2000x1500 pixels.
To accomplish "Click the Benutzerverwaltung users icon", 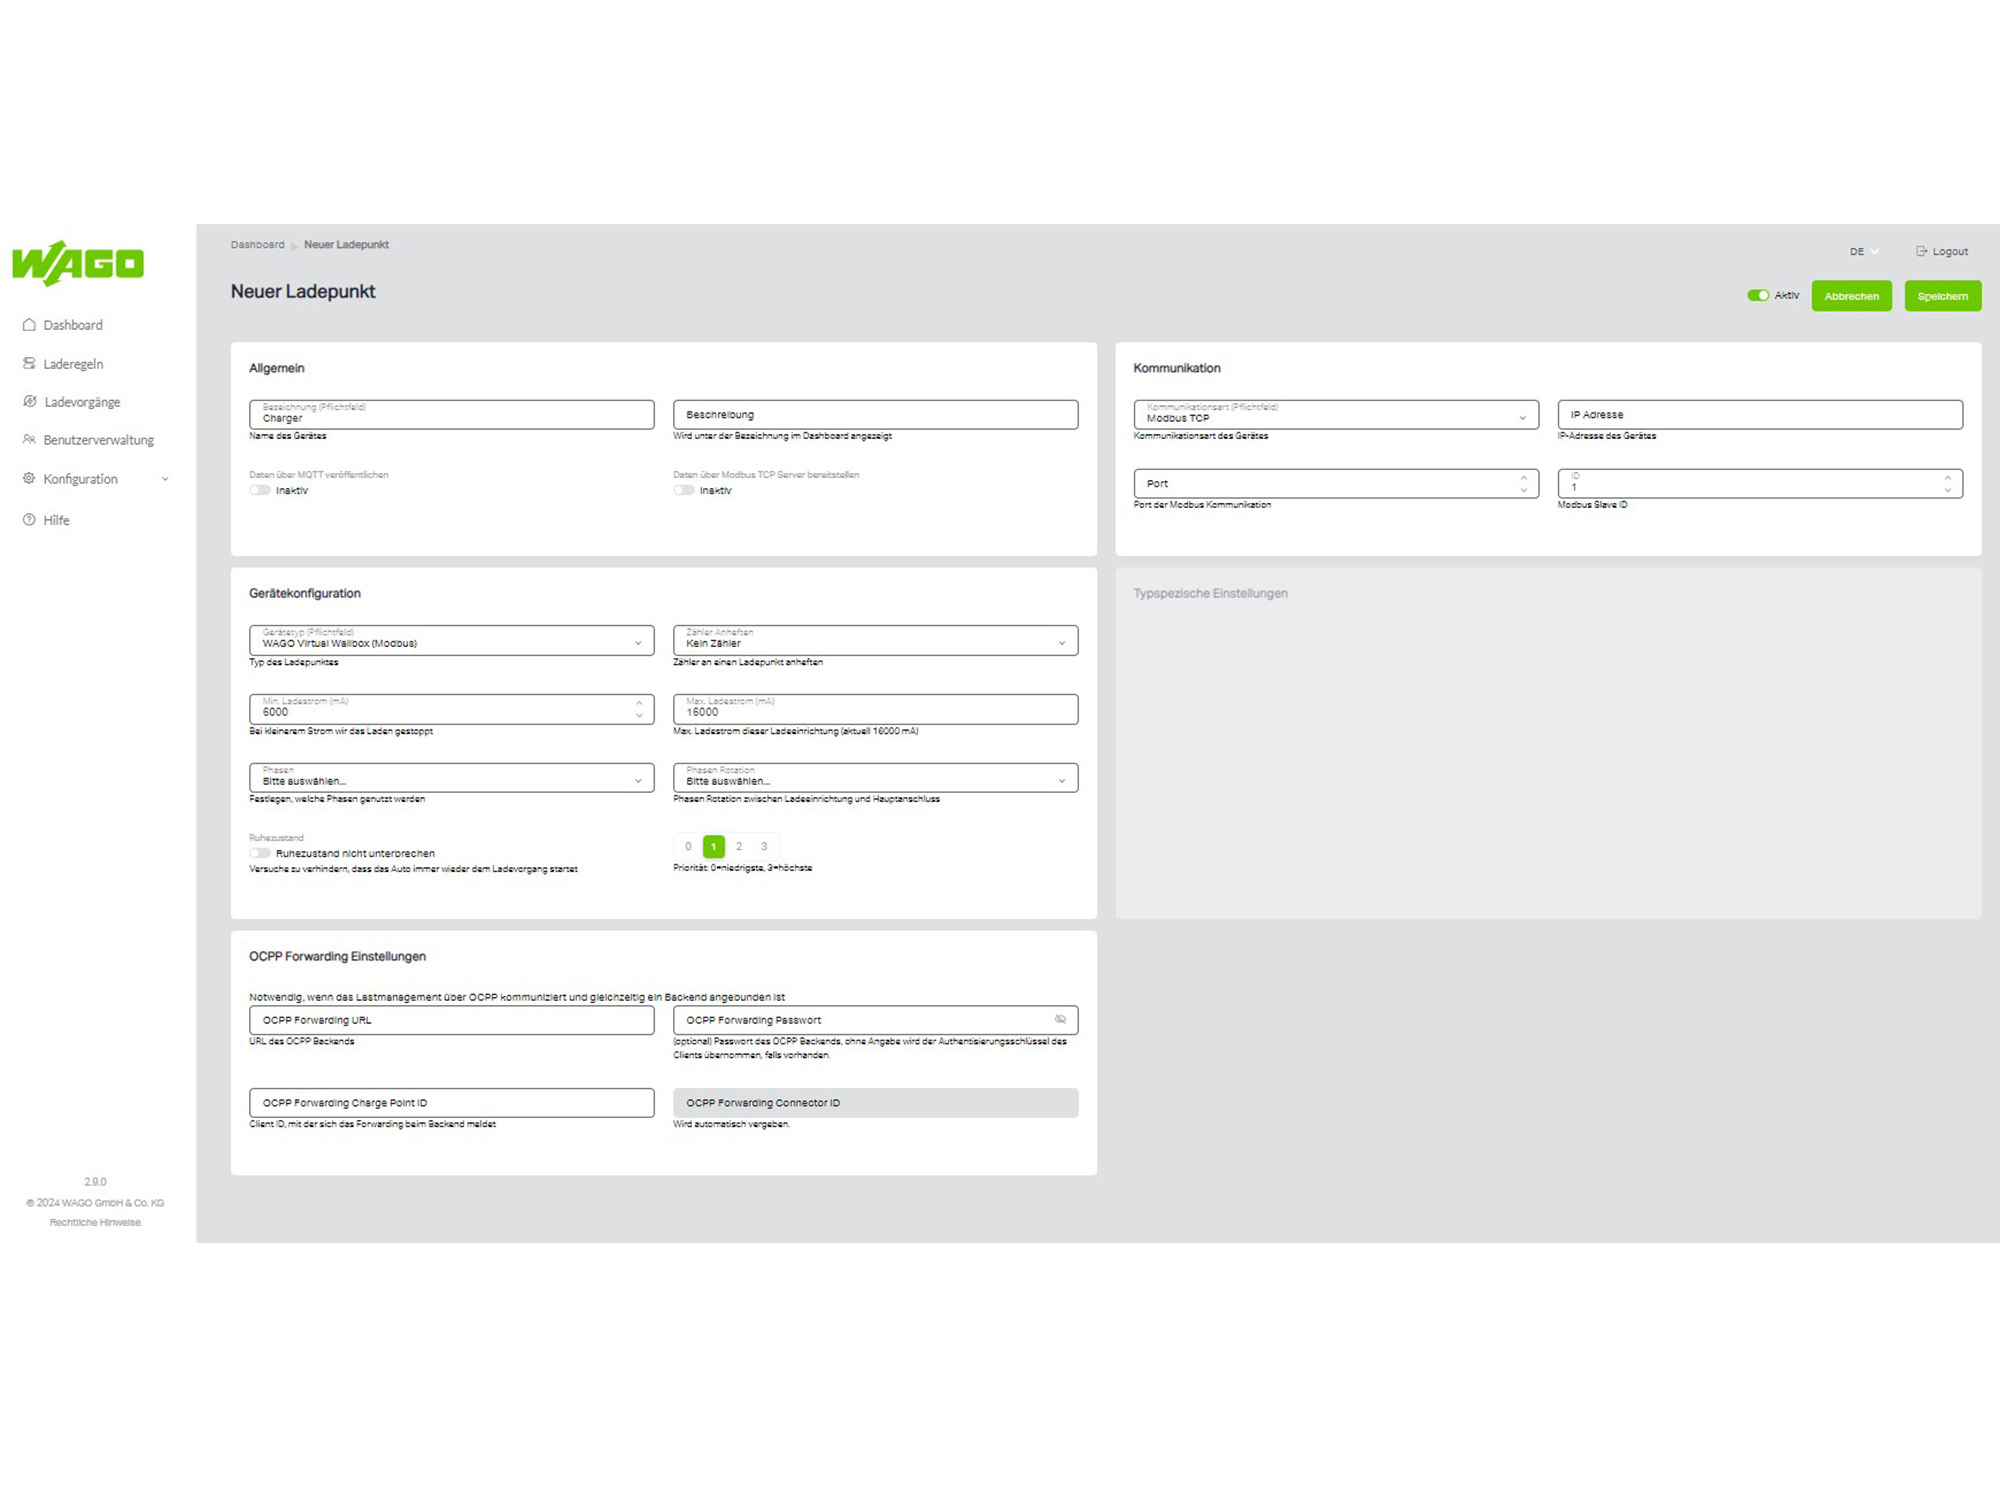I will (29, 440).
